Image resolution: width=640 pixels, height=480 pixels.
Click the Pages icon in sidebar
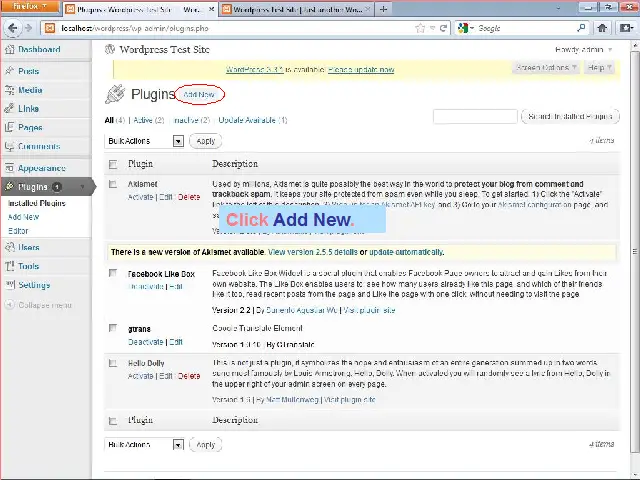coord(9,127)
